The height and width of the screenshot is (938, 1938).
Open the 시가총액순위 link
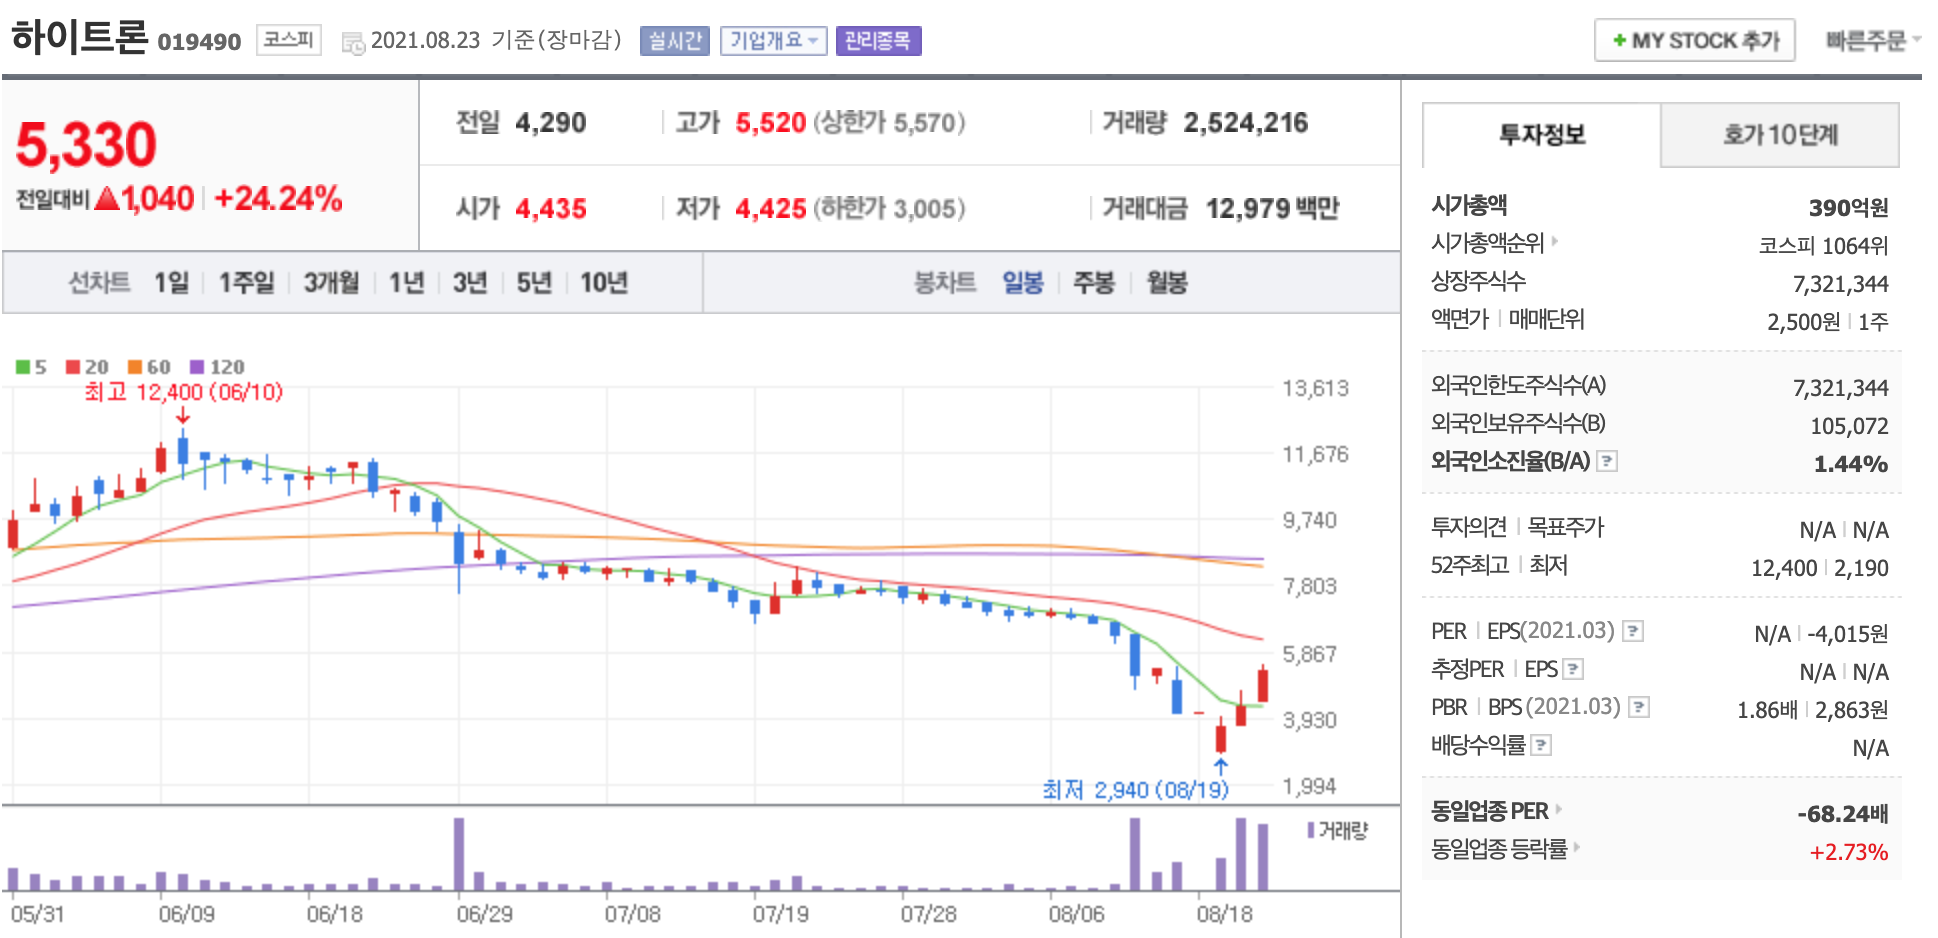tap(1488, 243)
